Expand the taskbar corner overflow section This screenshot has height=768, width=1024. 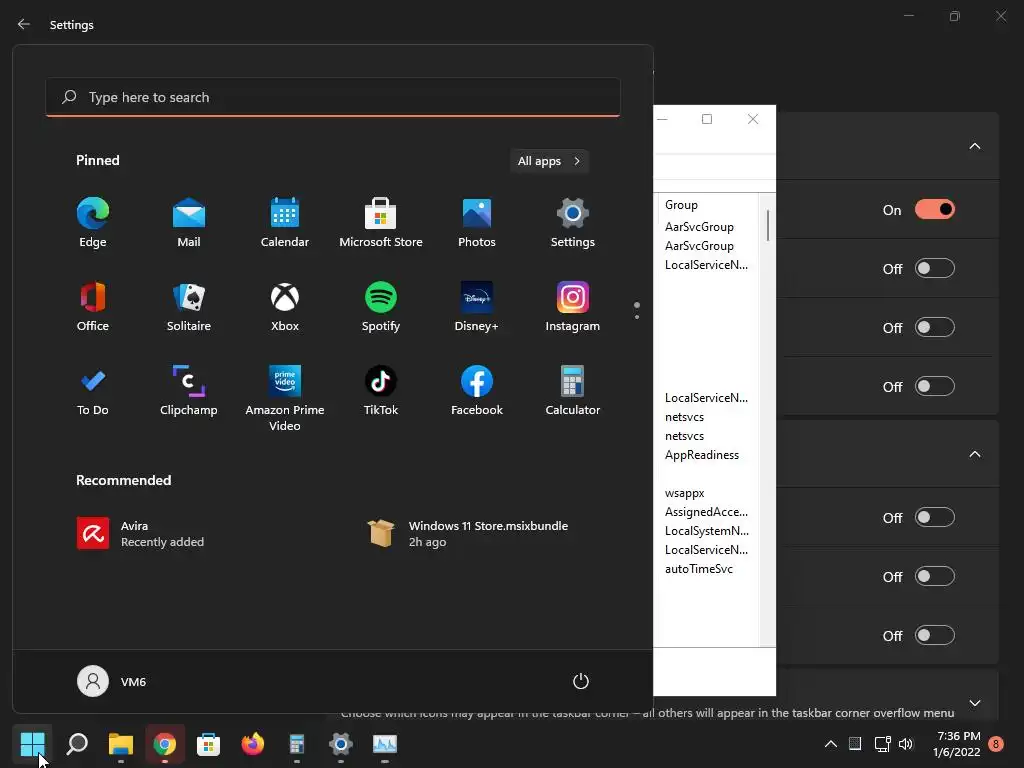coord(974,703)
